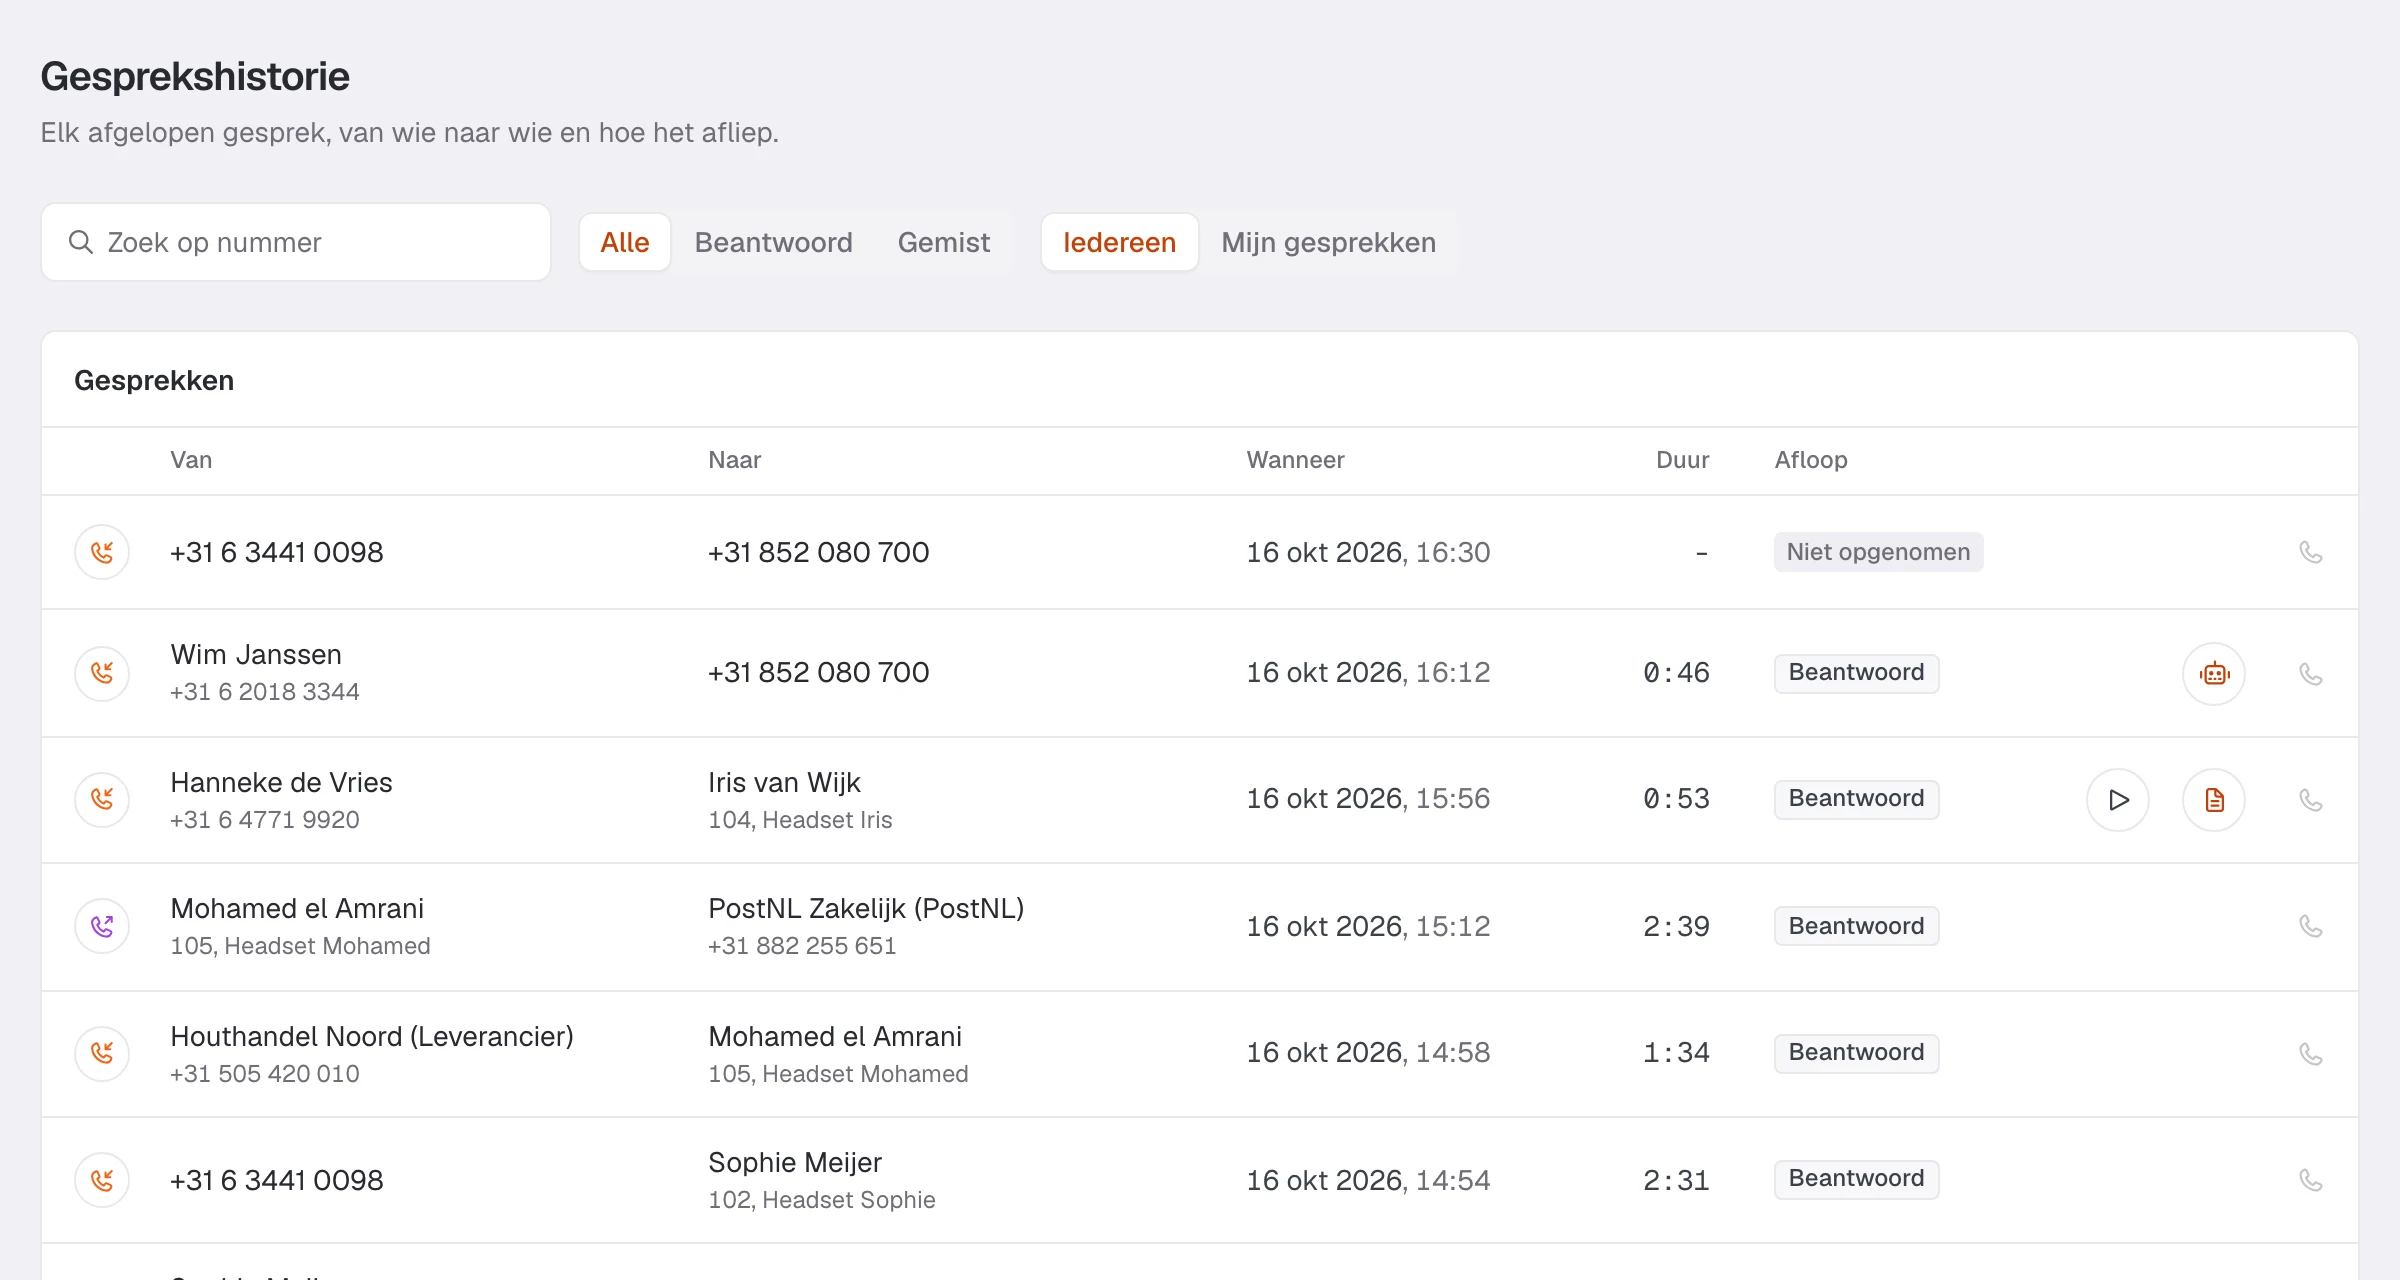
Task: Click the Naar column header
Action: (x=735, y=460)
